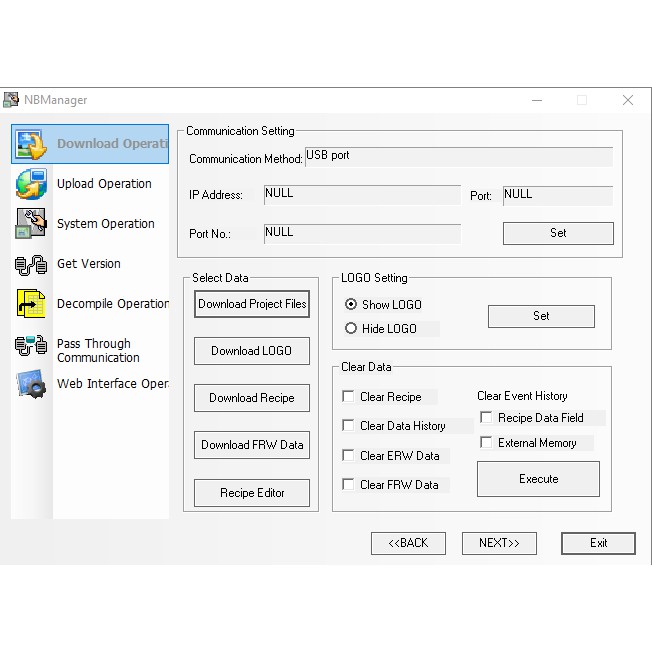This screenshot has width=652, height=652.
Task: Toggle the Recipe Data Field checkbox
Action: click(x=486, y=417)
